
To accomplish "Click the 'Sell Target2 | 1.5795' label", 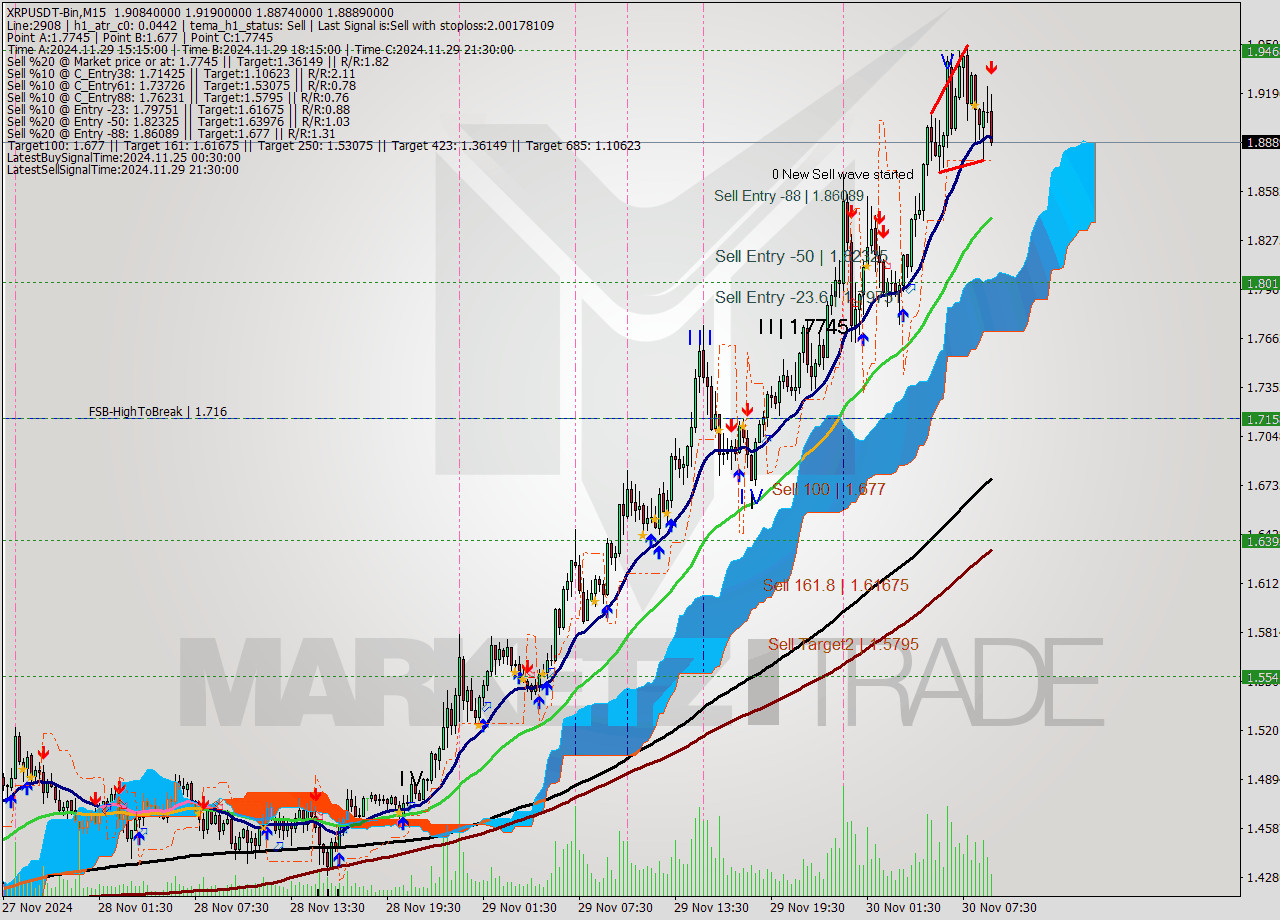I will click(x=843, y=645).
